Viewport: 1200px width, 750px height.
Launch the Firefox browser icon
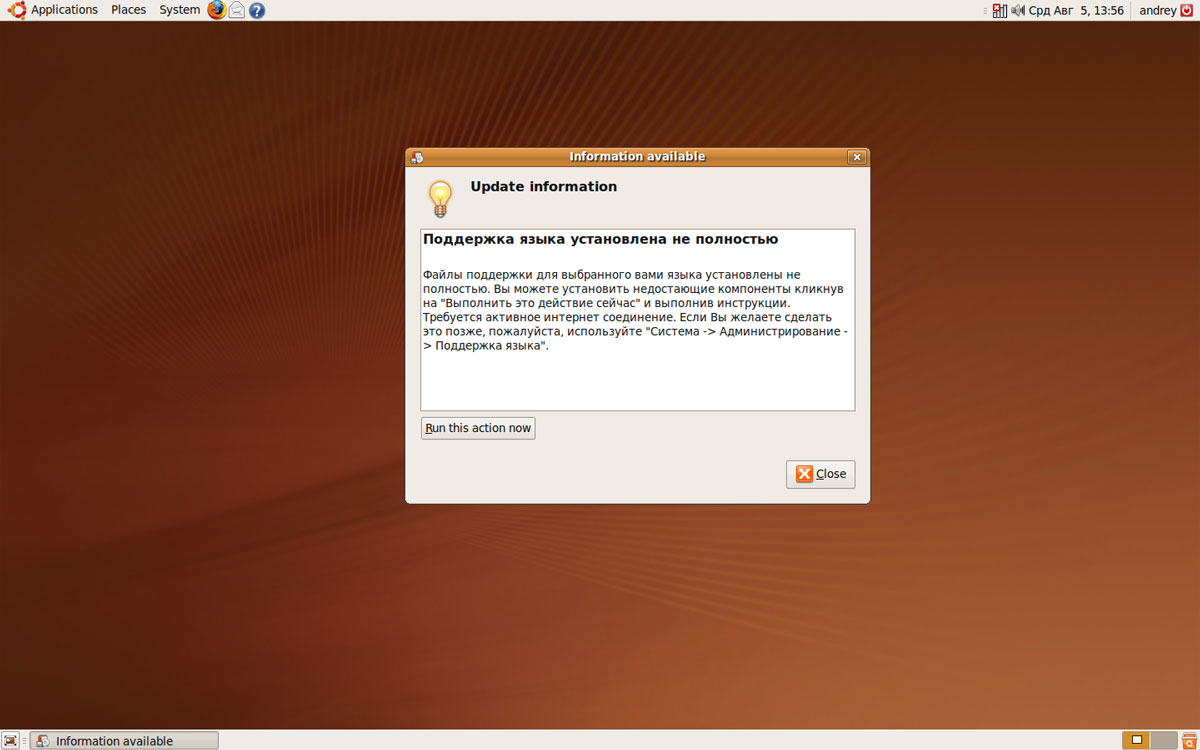(217, 10)
